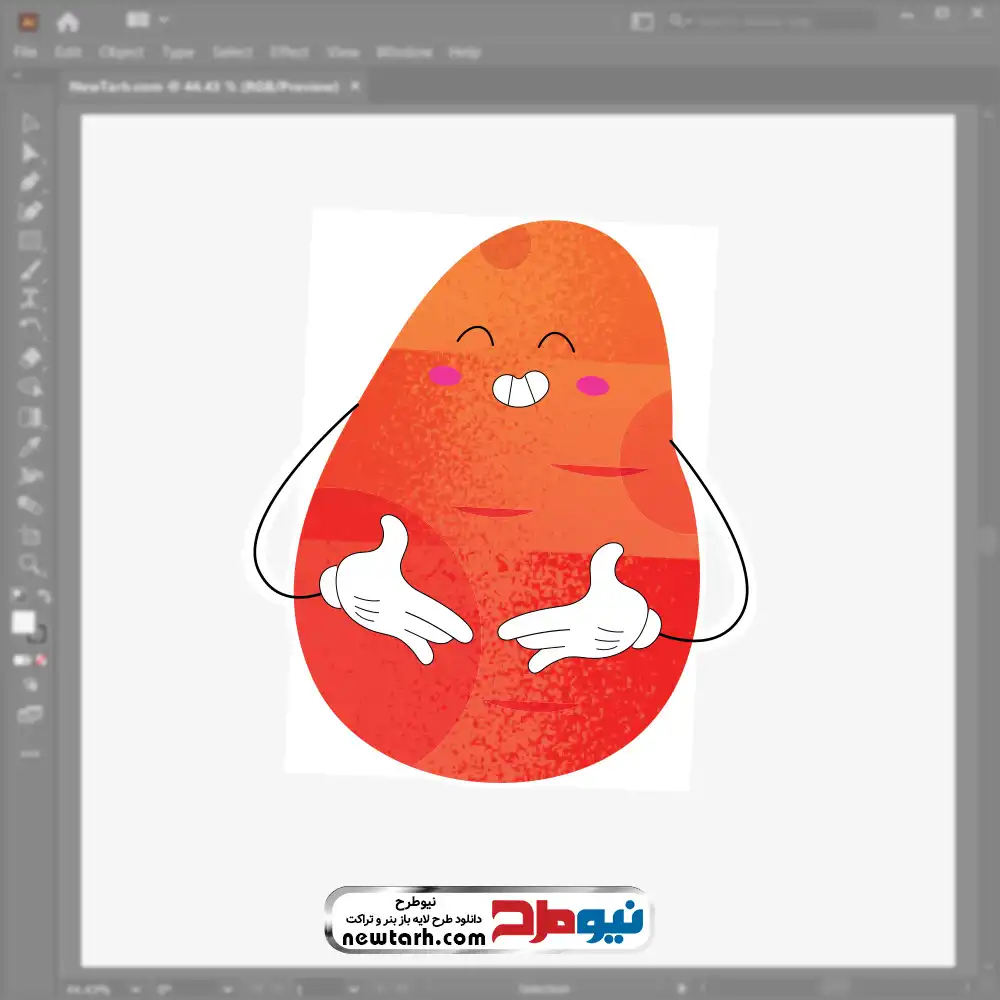Select the Direct Selection tool

coord(30,153)
